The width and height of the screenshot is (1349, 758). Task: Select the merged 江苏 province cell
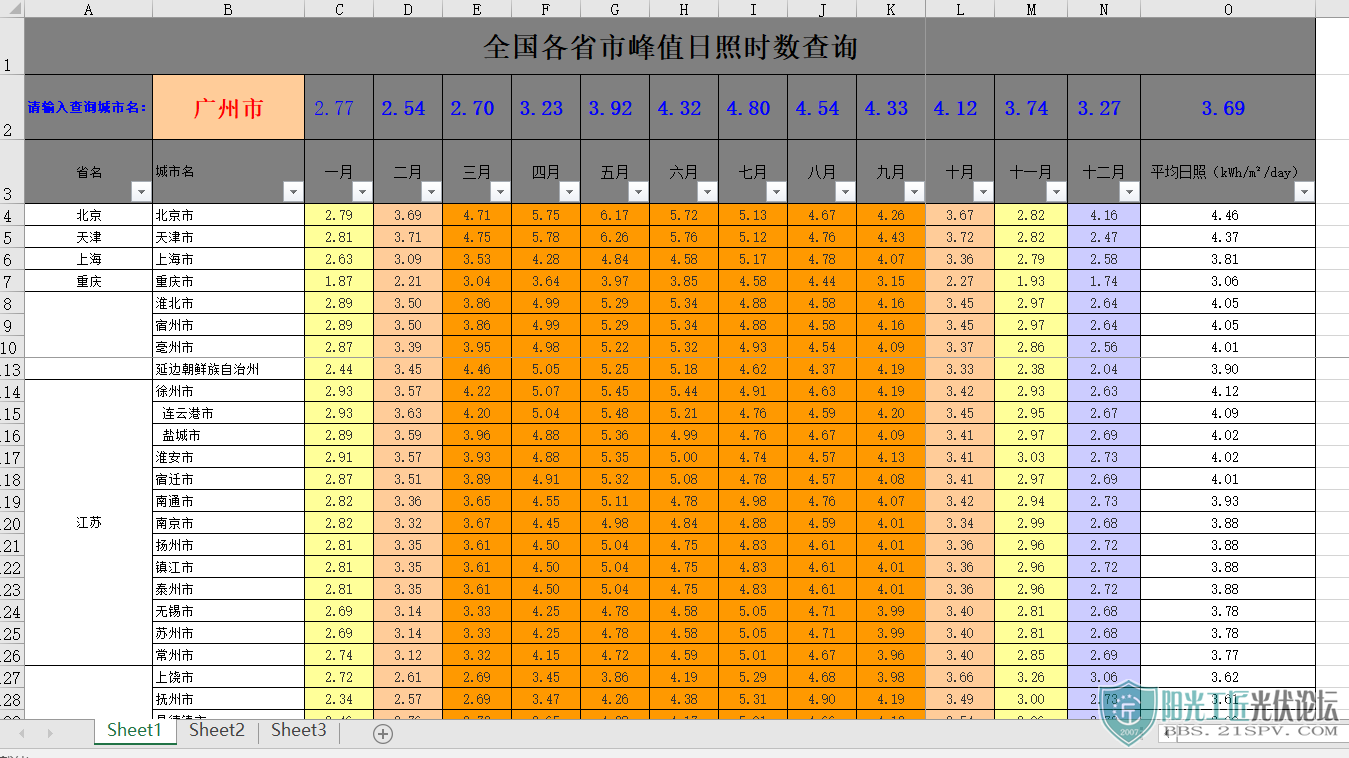pos(88,523)
